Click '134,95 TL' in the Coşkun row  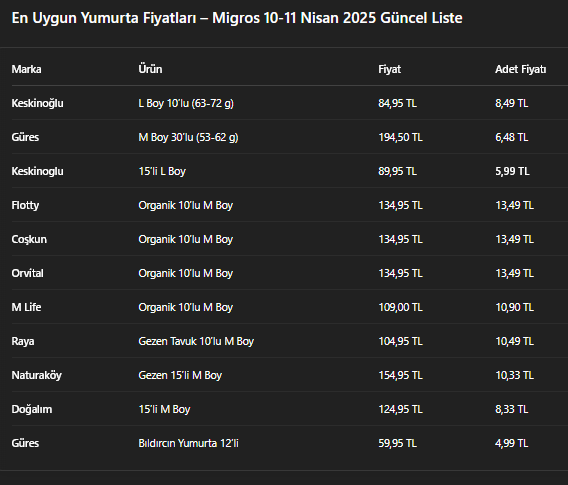pyautogui.click(x=400, y=239)
